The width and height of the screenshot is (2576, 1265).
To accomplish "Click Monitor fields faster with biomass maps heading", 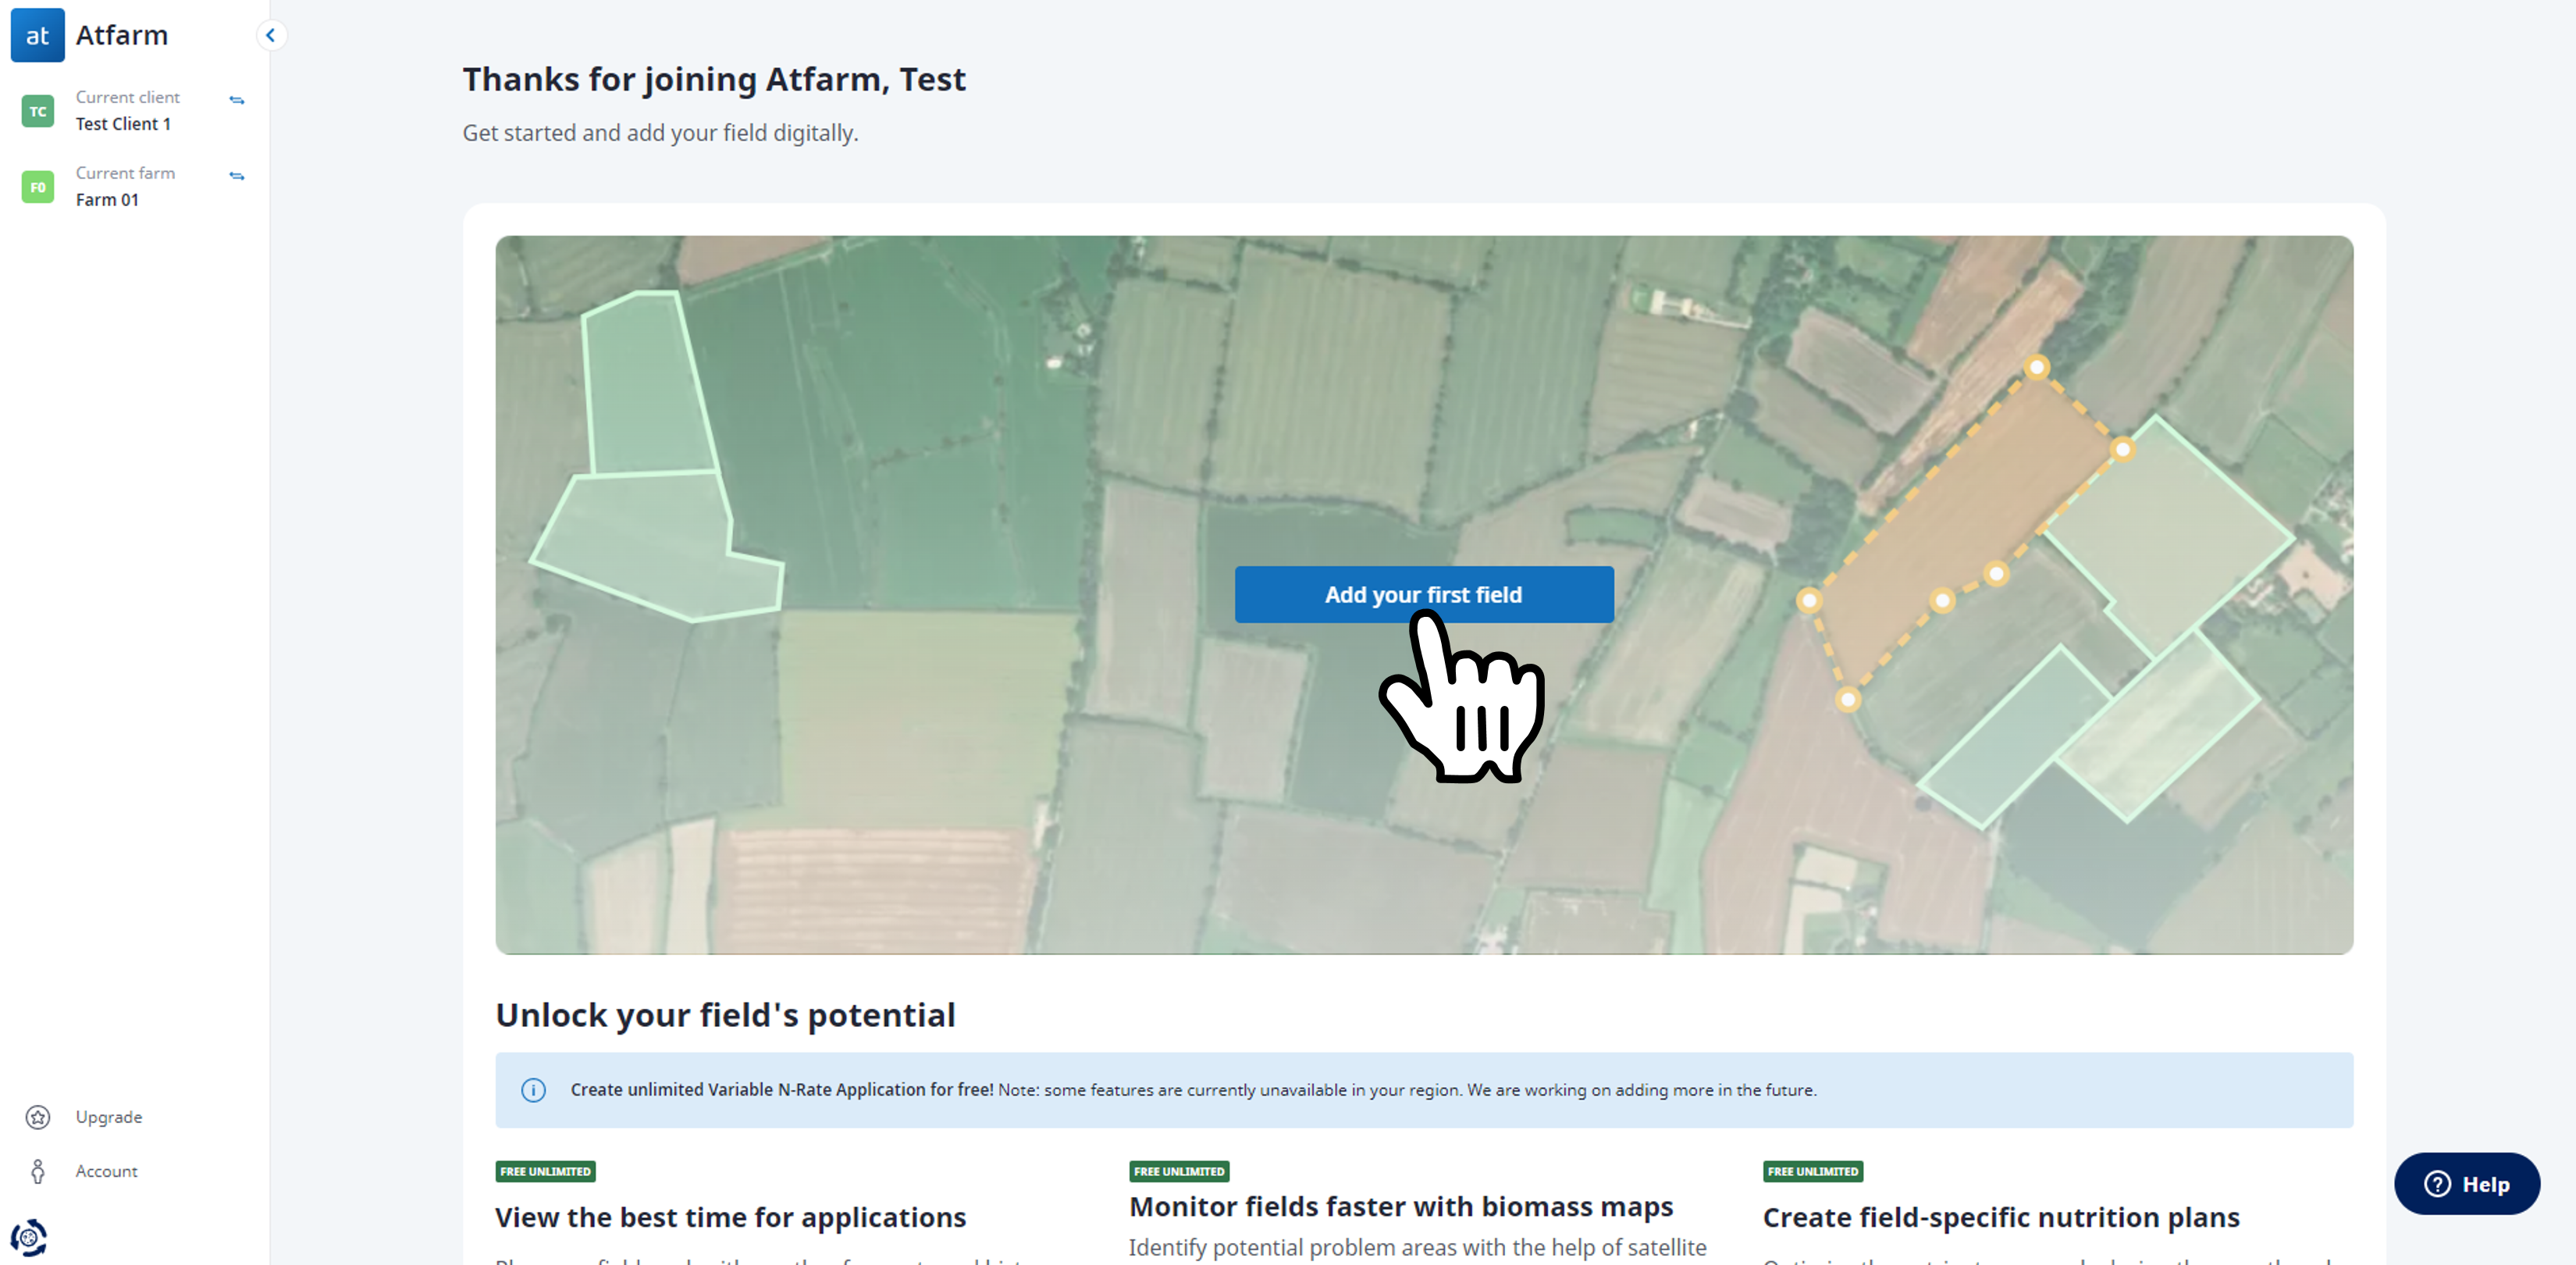I will pyautogui.click(x=1400, y=1206).
